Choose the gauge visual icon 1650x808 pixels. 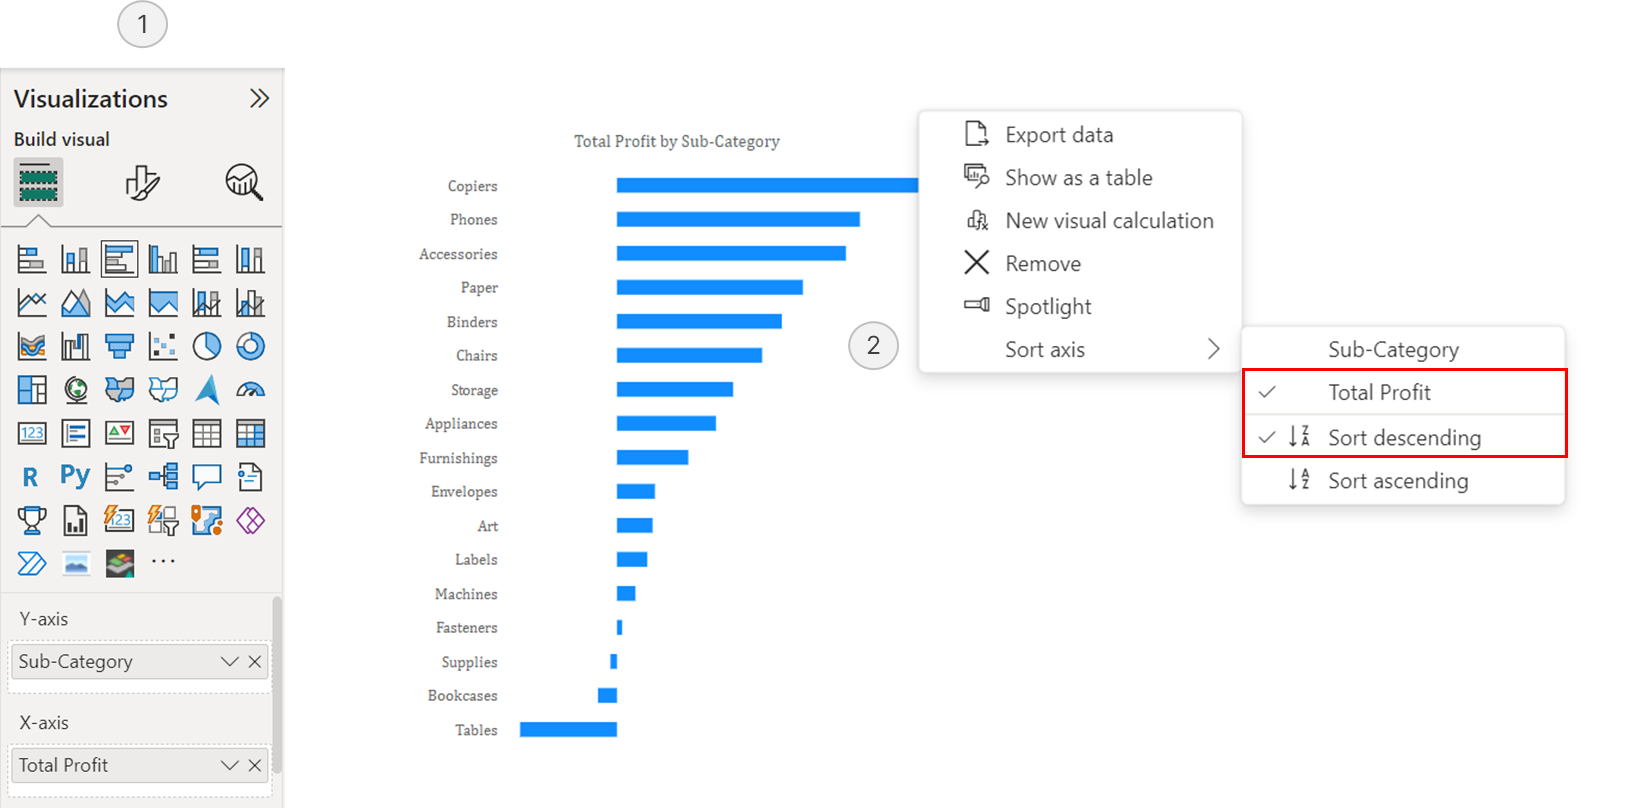(250, 390)
